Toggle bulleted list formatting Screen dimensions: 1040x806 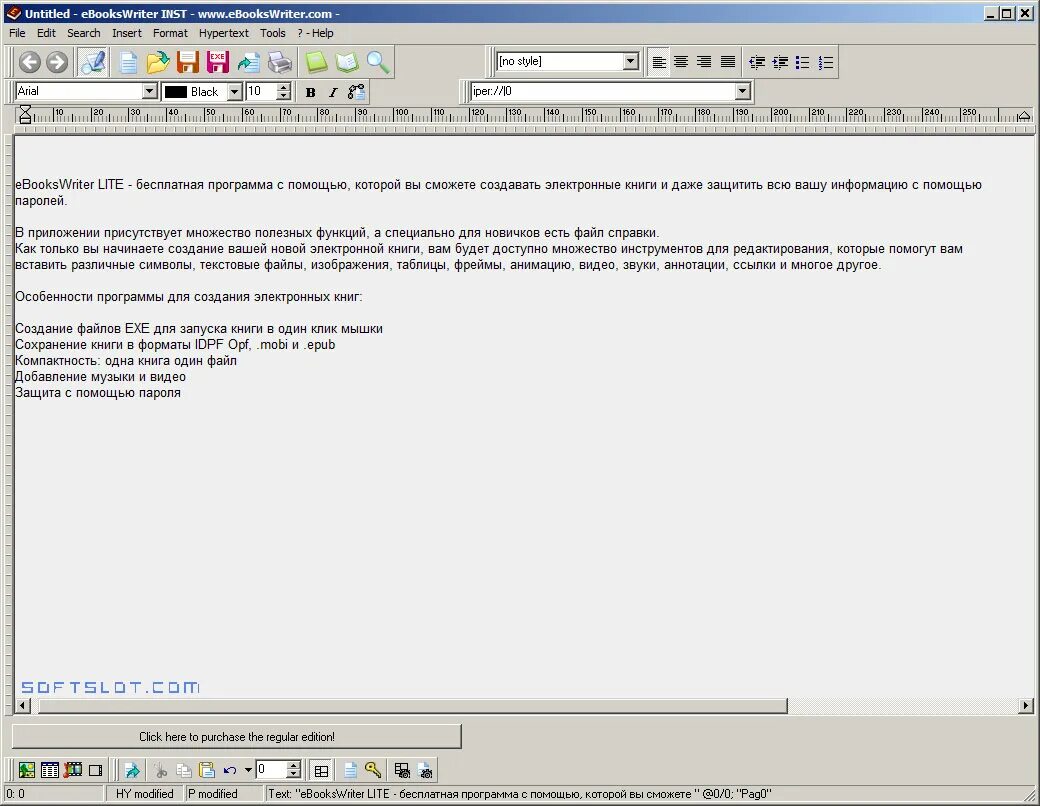(x=803, y=62)
